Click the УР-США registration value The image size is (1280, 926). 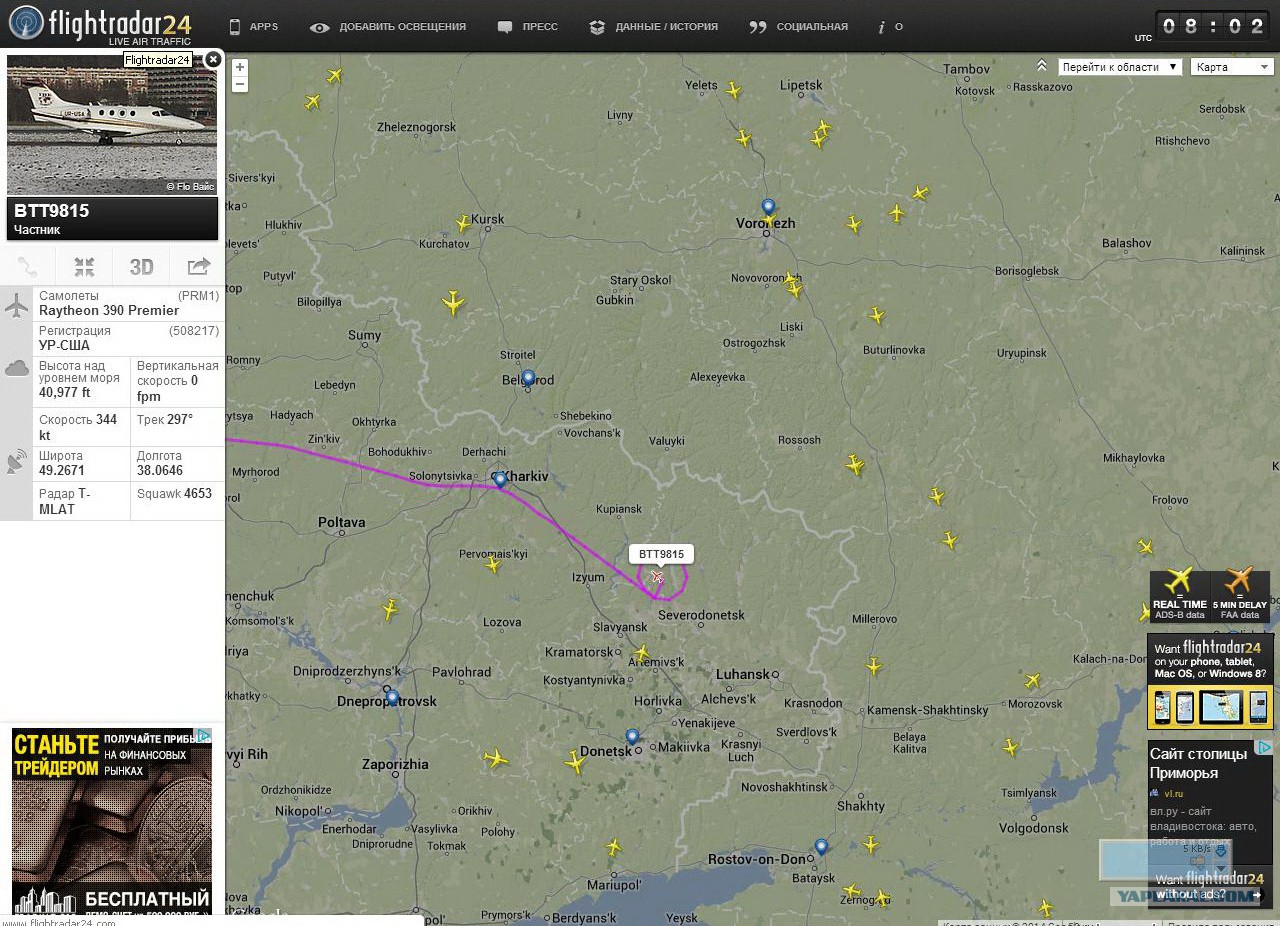coord(64,346)
